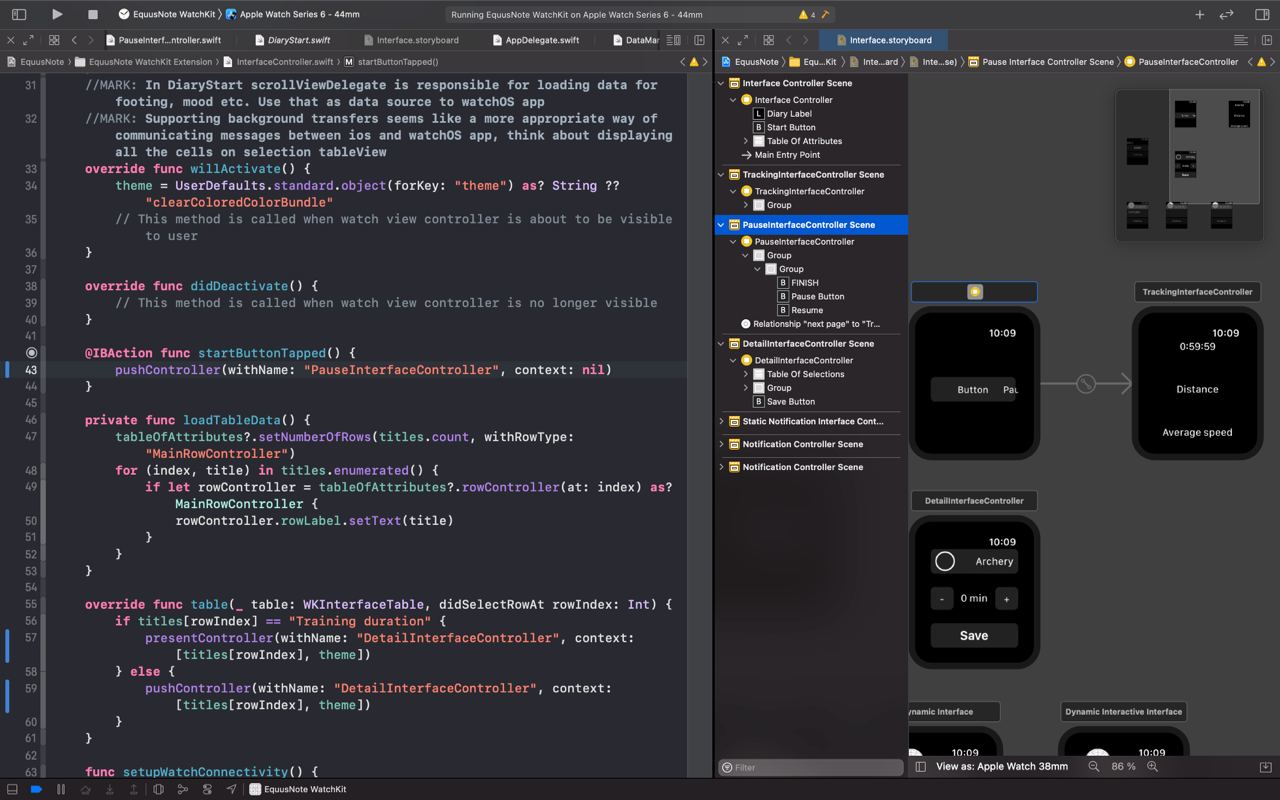Select Save Button in outline

[784, 402]
